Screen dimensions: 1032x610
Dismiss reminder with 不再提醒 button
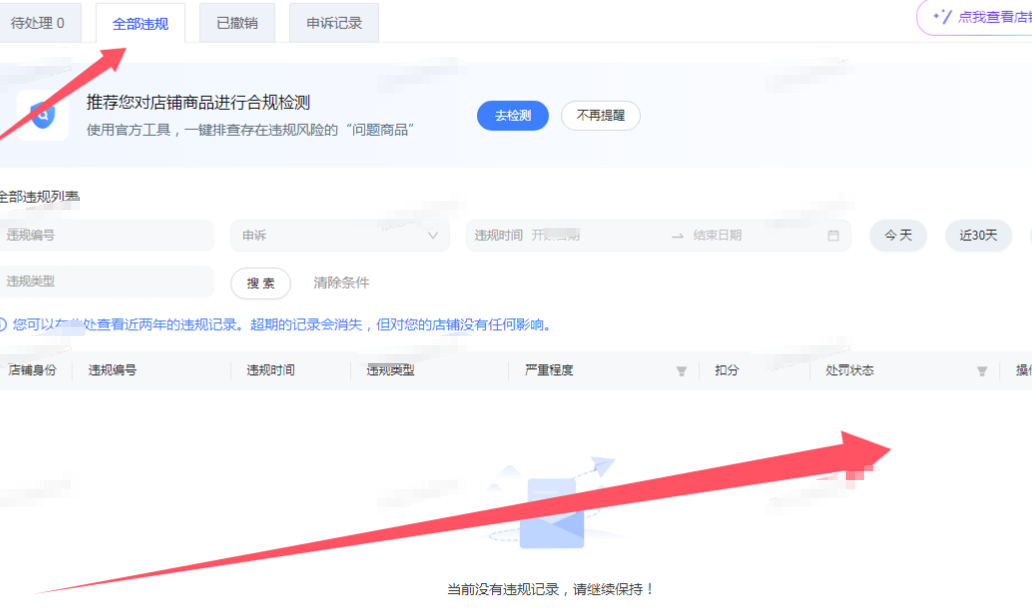click(600, 116)
